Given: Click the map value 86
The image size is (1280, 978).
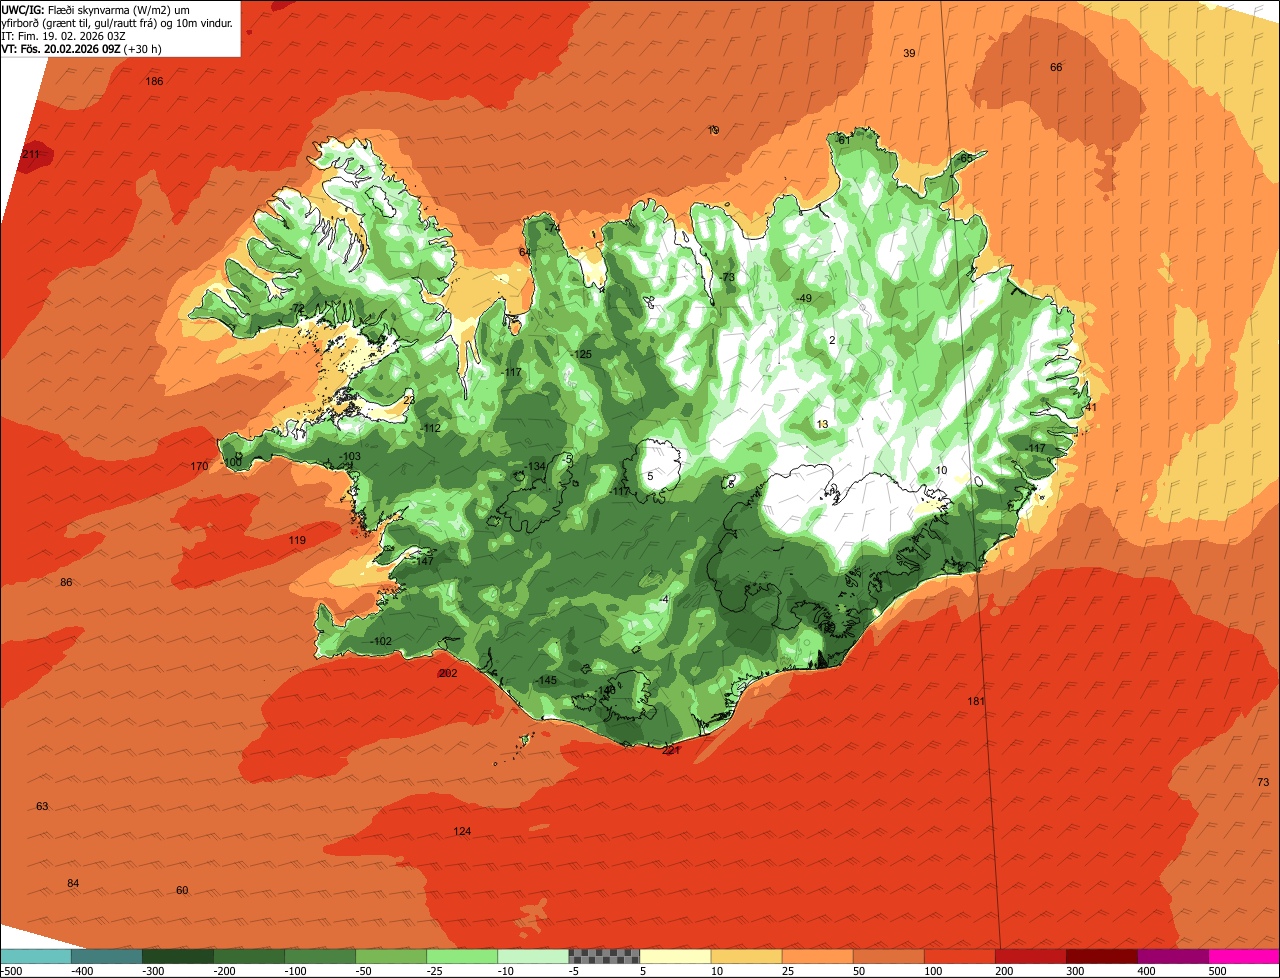Looking at the screenshot, I should tap(66, 582).
